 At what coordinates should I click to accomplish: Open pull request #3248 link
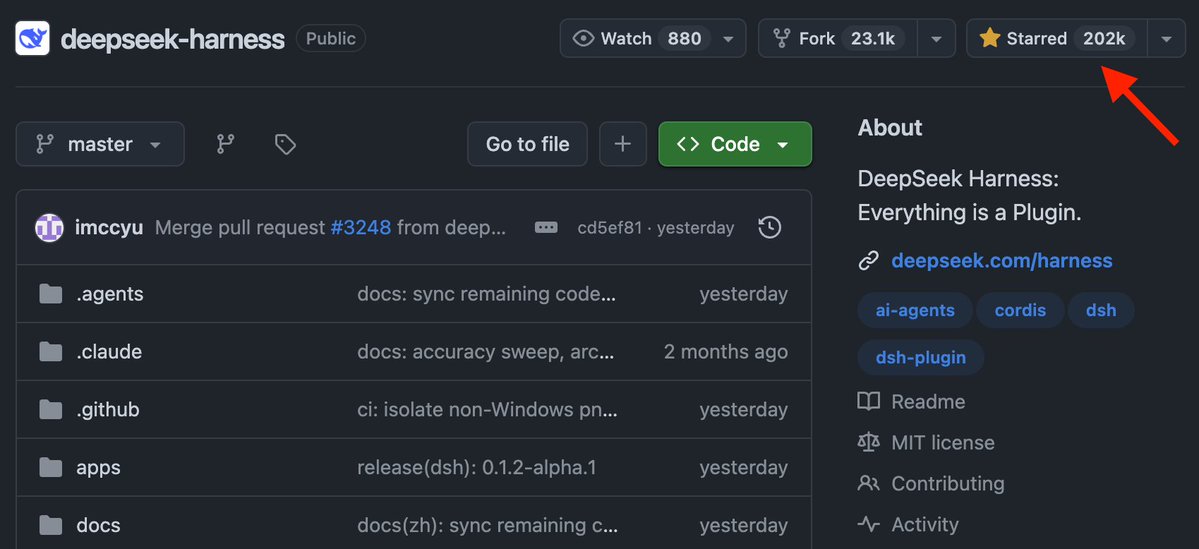pos(361,227)
